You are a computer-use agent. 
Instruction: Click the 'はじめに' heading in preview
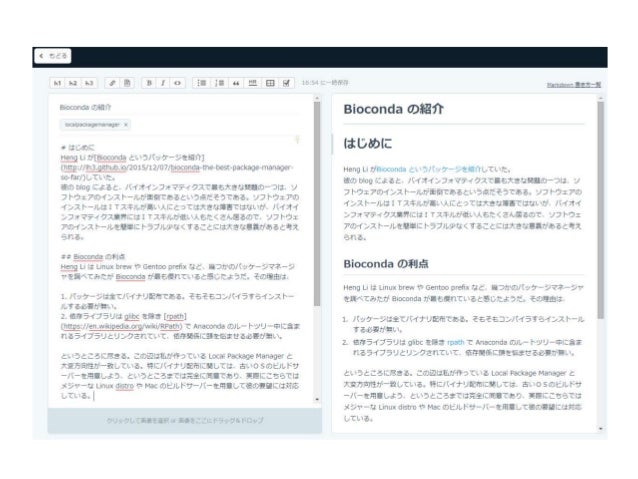coord(367,143)
